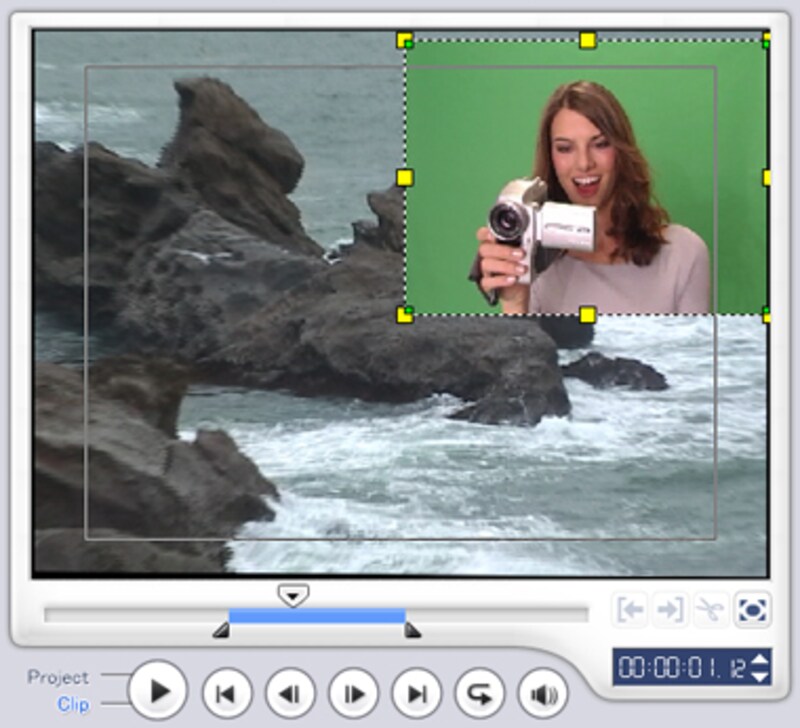Jump to the End of clip
The height and width of the screenshot is (728, 800).
(416, 693)
